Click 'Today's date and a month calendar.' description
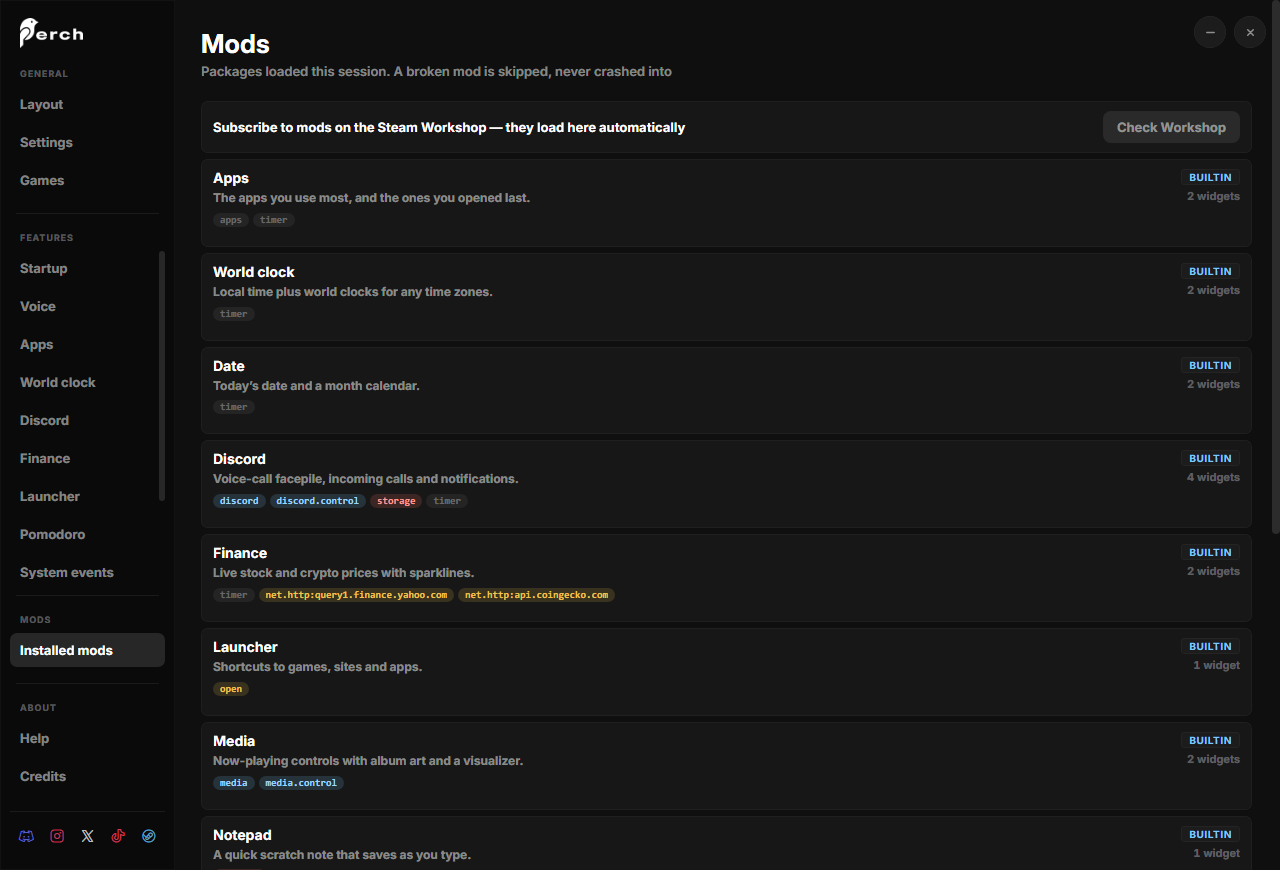The width and height of the screenshot is (1280, 870). pos(316,386)
